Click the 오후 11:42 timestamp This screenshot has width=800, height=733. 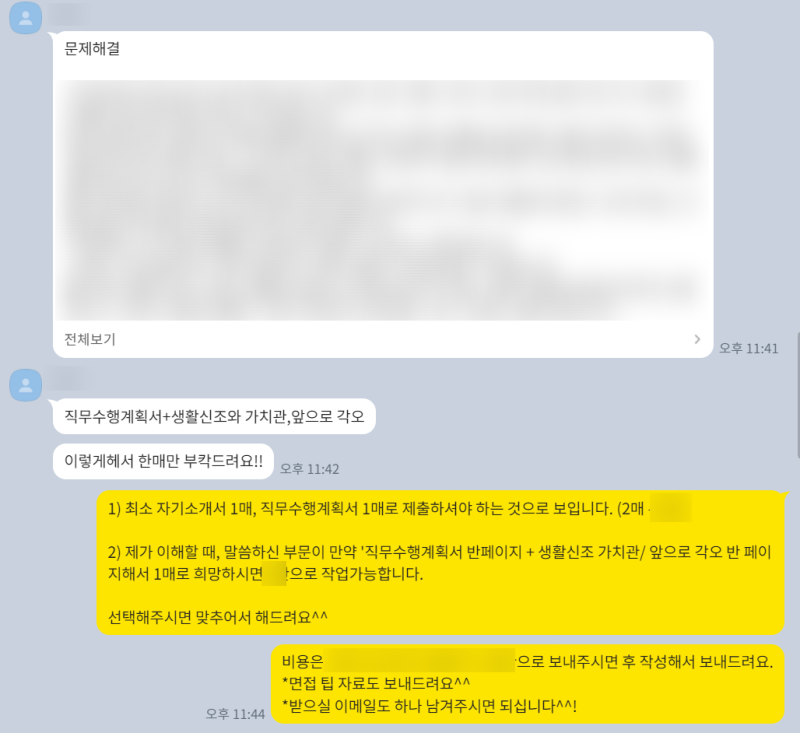pos(310,469)
